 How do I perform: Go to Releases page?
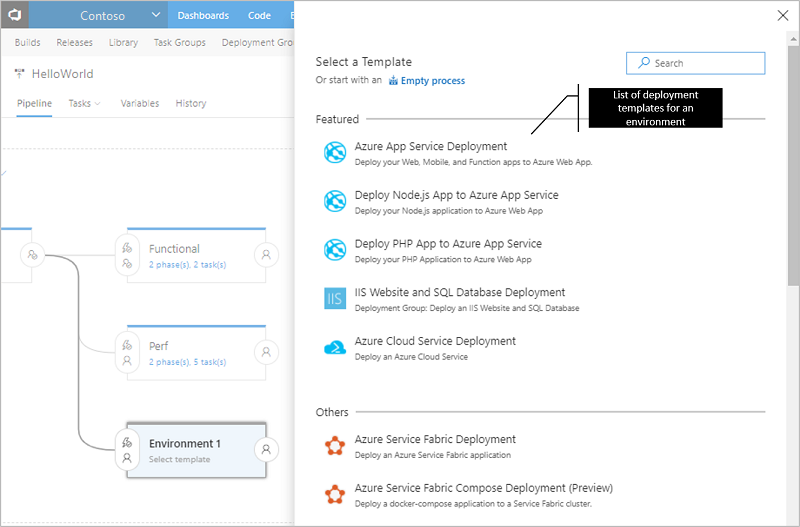[x=74, y=42]
